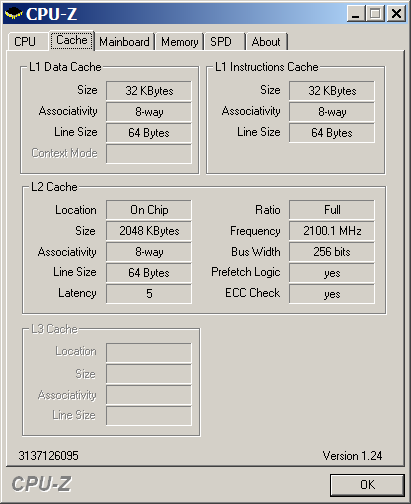411x504 pixels.
Task: Click the grayed 'L3 Cache' group label
Action: tap(54, 329)
